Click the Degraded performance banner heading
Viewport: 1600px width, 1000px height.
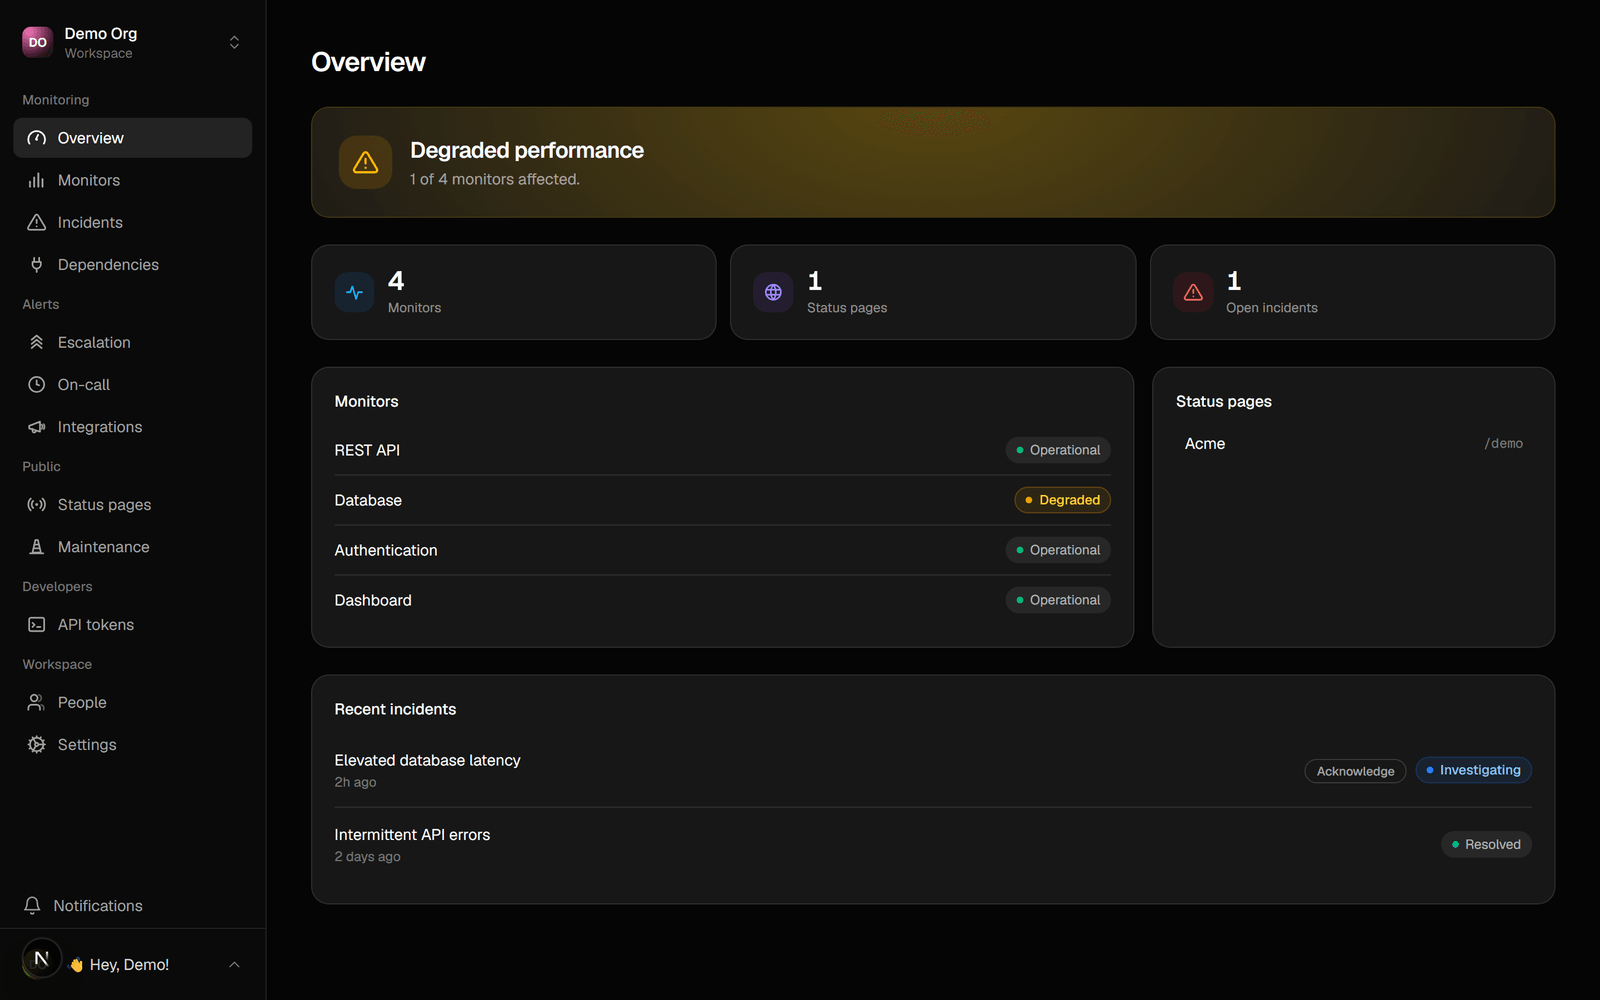point(527,150)
